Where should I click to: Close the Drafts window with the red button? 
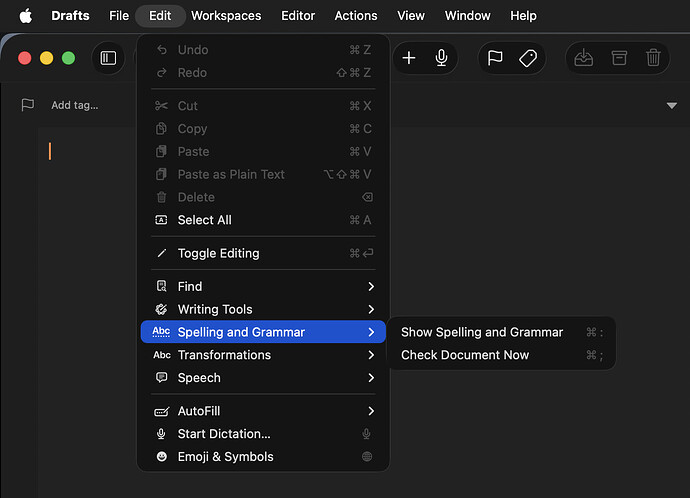pos(25,58)
